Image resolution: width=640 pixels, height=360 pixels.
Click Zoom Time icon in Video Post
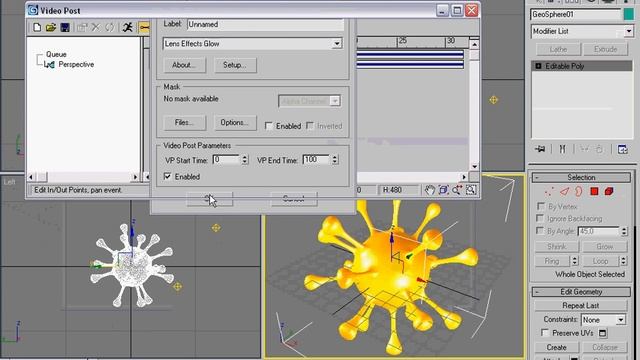(457, 190)
